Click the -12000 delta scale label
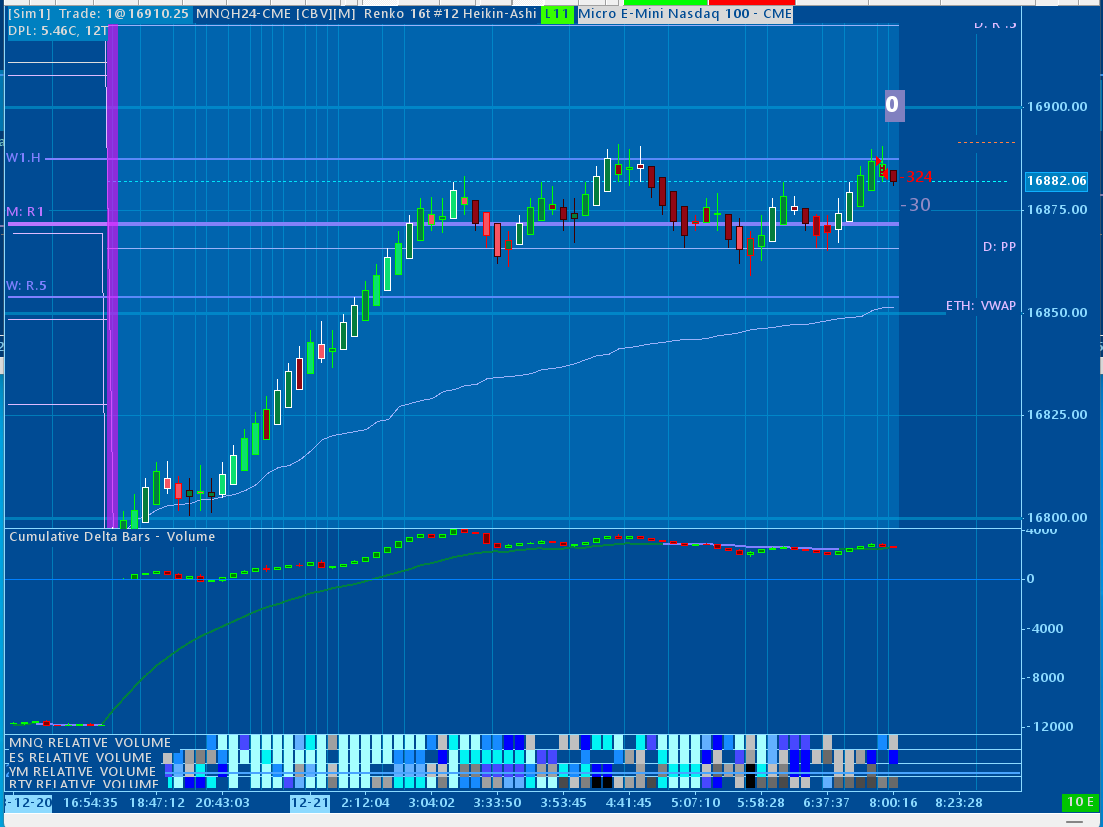 click(1050, 726)
